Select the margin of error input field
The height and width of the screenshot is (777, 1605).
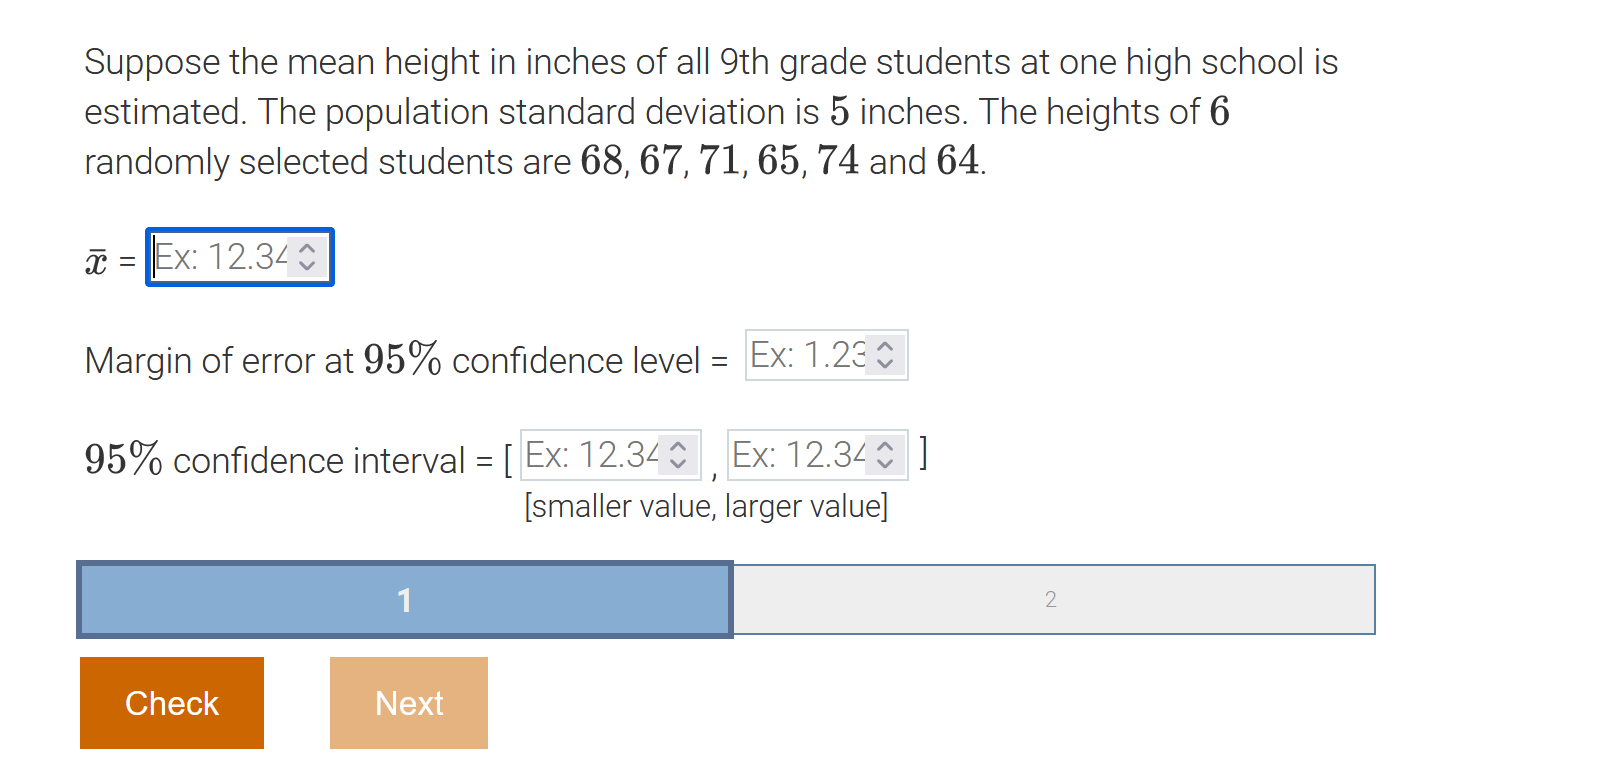pyautogui.click(x=805, y=355)
